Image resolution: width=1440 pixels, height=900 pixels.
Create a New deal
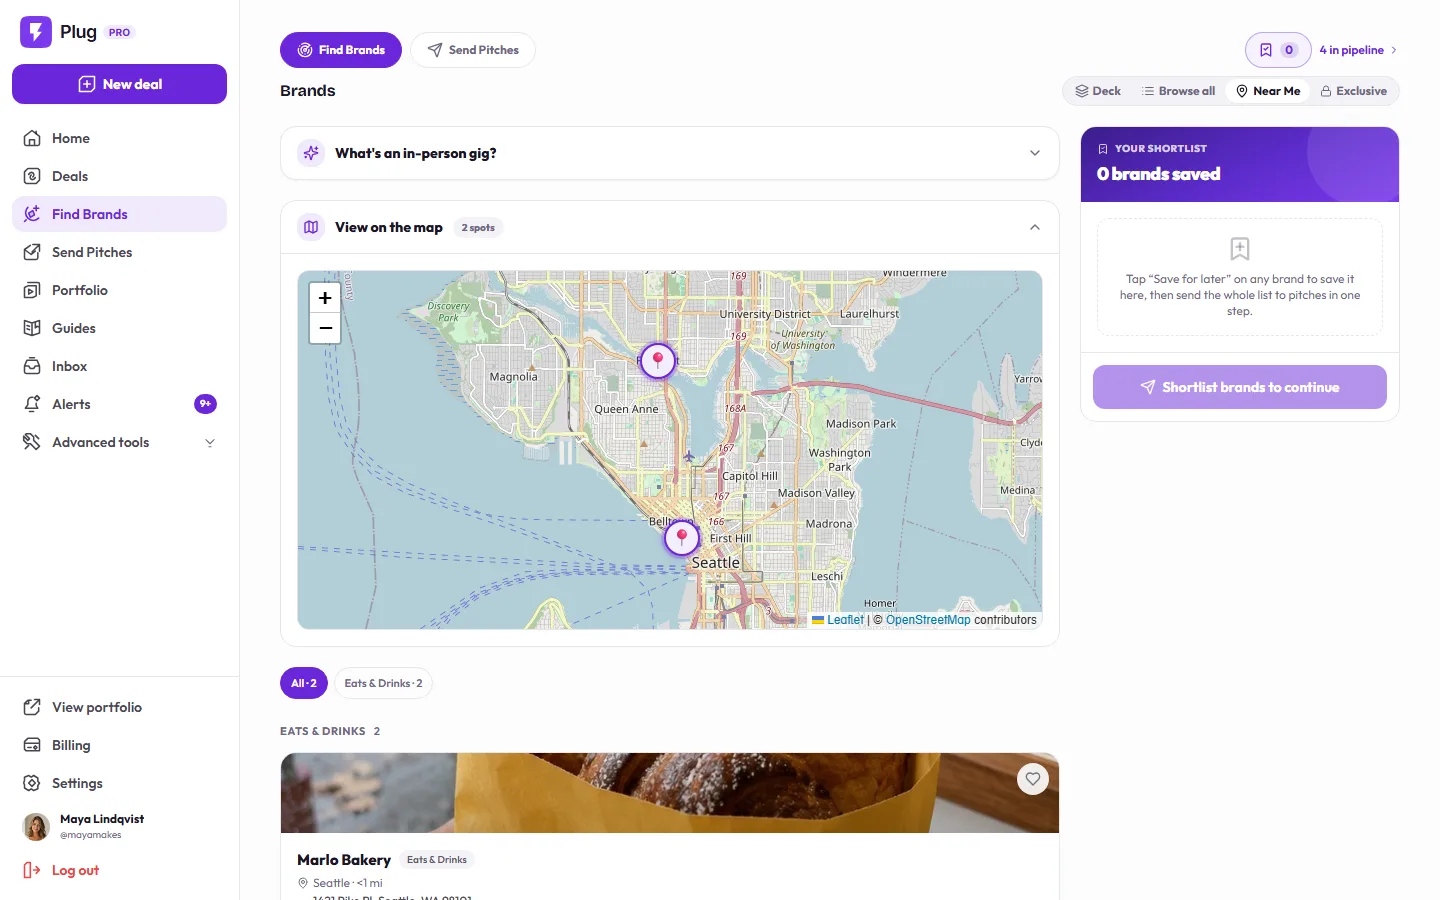pos(119,84)
